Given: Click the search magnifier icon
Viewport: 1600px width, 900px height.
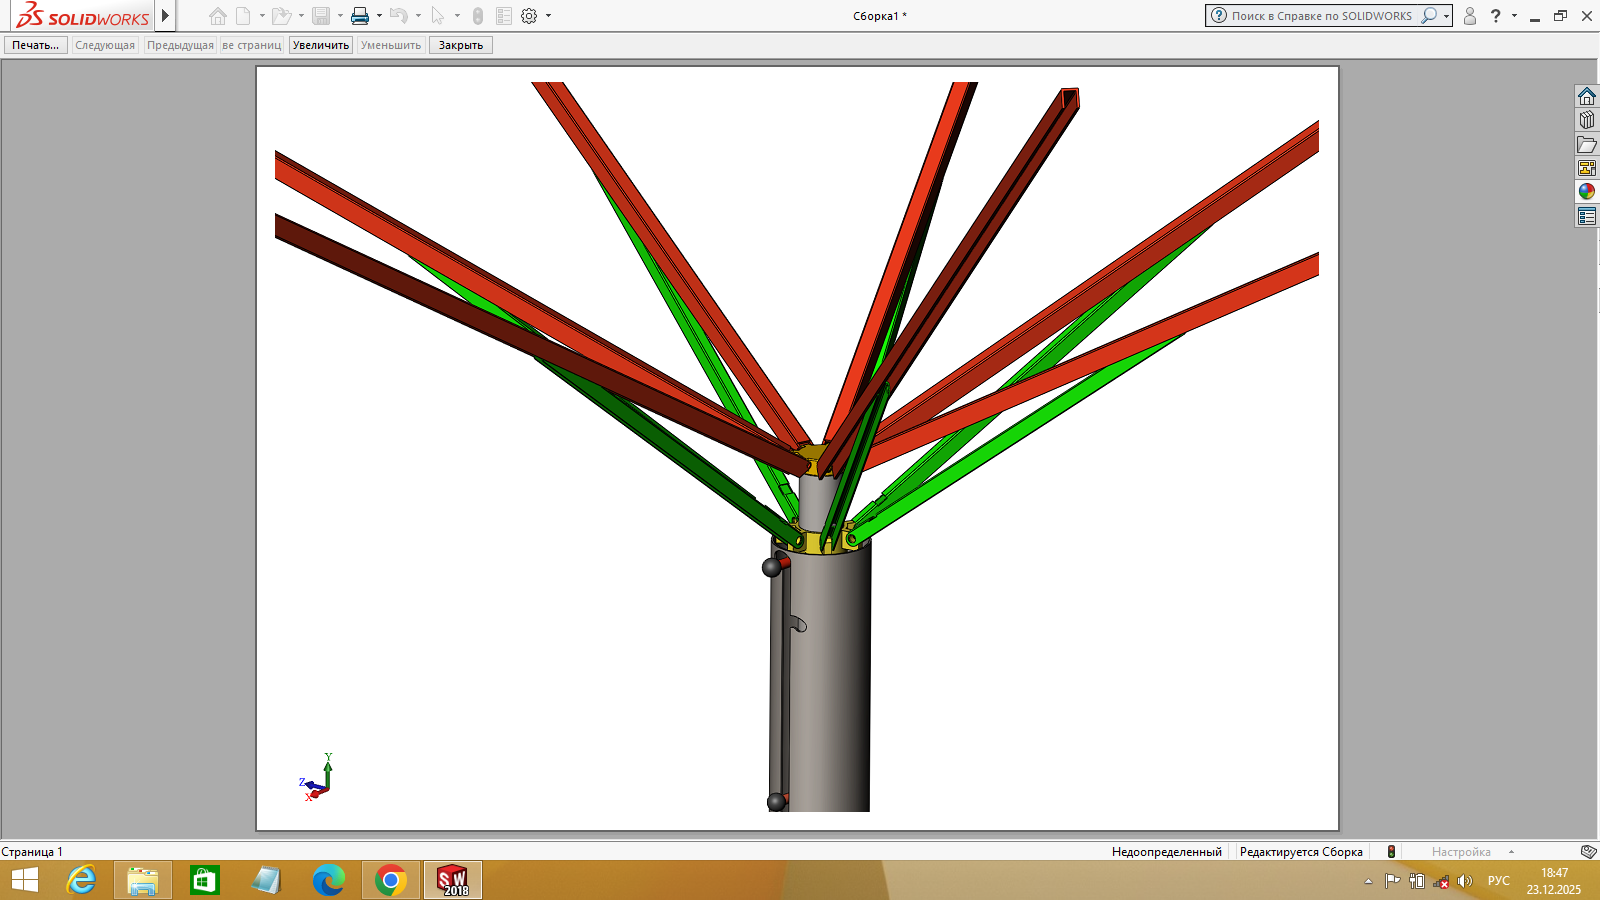Looking at the screenshot, I should [x=1429, y=16].
